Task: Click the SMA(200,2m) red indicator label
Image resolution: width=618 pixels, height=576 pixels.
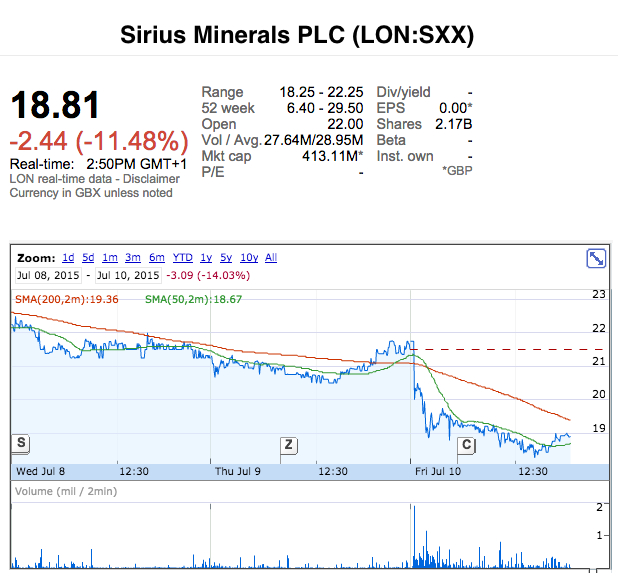Action: pyautogui.click(x=67, y=299)
